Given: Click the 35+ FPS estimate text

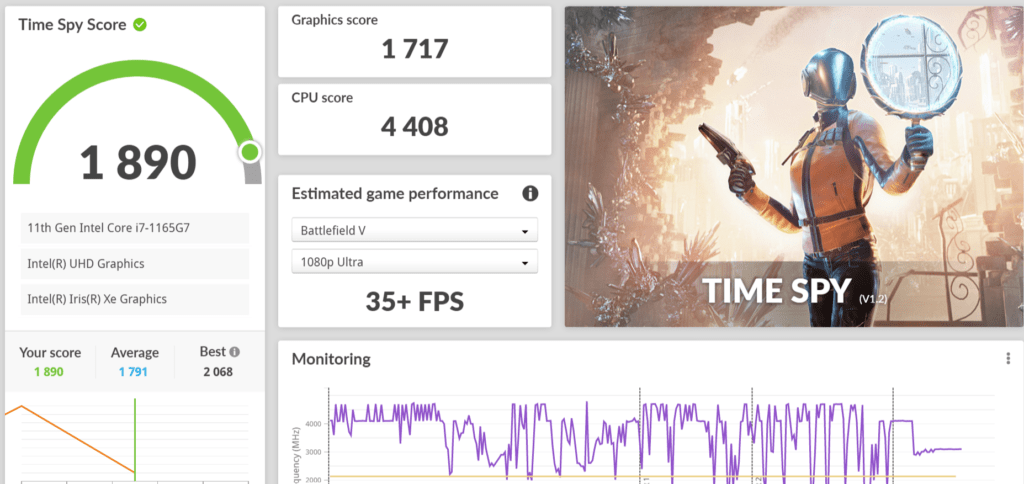Looking at the screenshot, I should click(x=414, y=302).
